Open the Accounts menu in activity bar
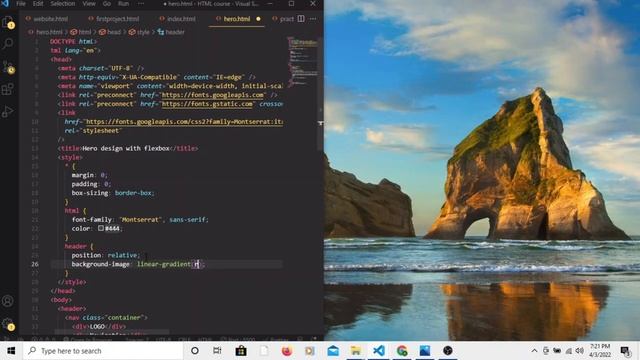Viewport: 640px width, 360px height. pyautogui.click(x=8, y=301)
